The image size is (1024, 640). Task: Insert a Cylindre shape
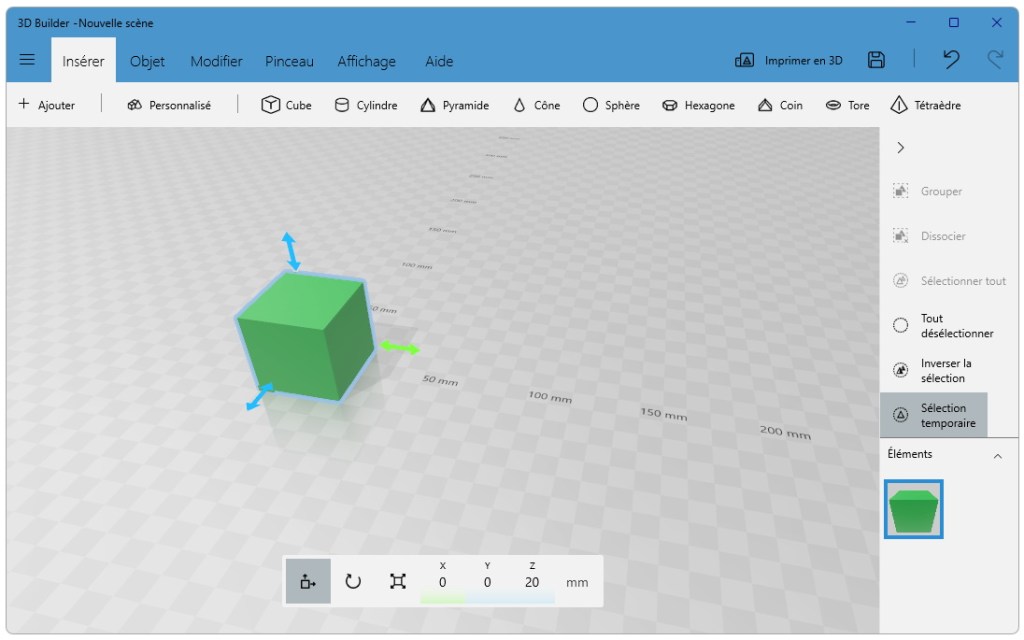(366, 104)
